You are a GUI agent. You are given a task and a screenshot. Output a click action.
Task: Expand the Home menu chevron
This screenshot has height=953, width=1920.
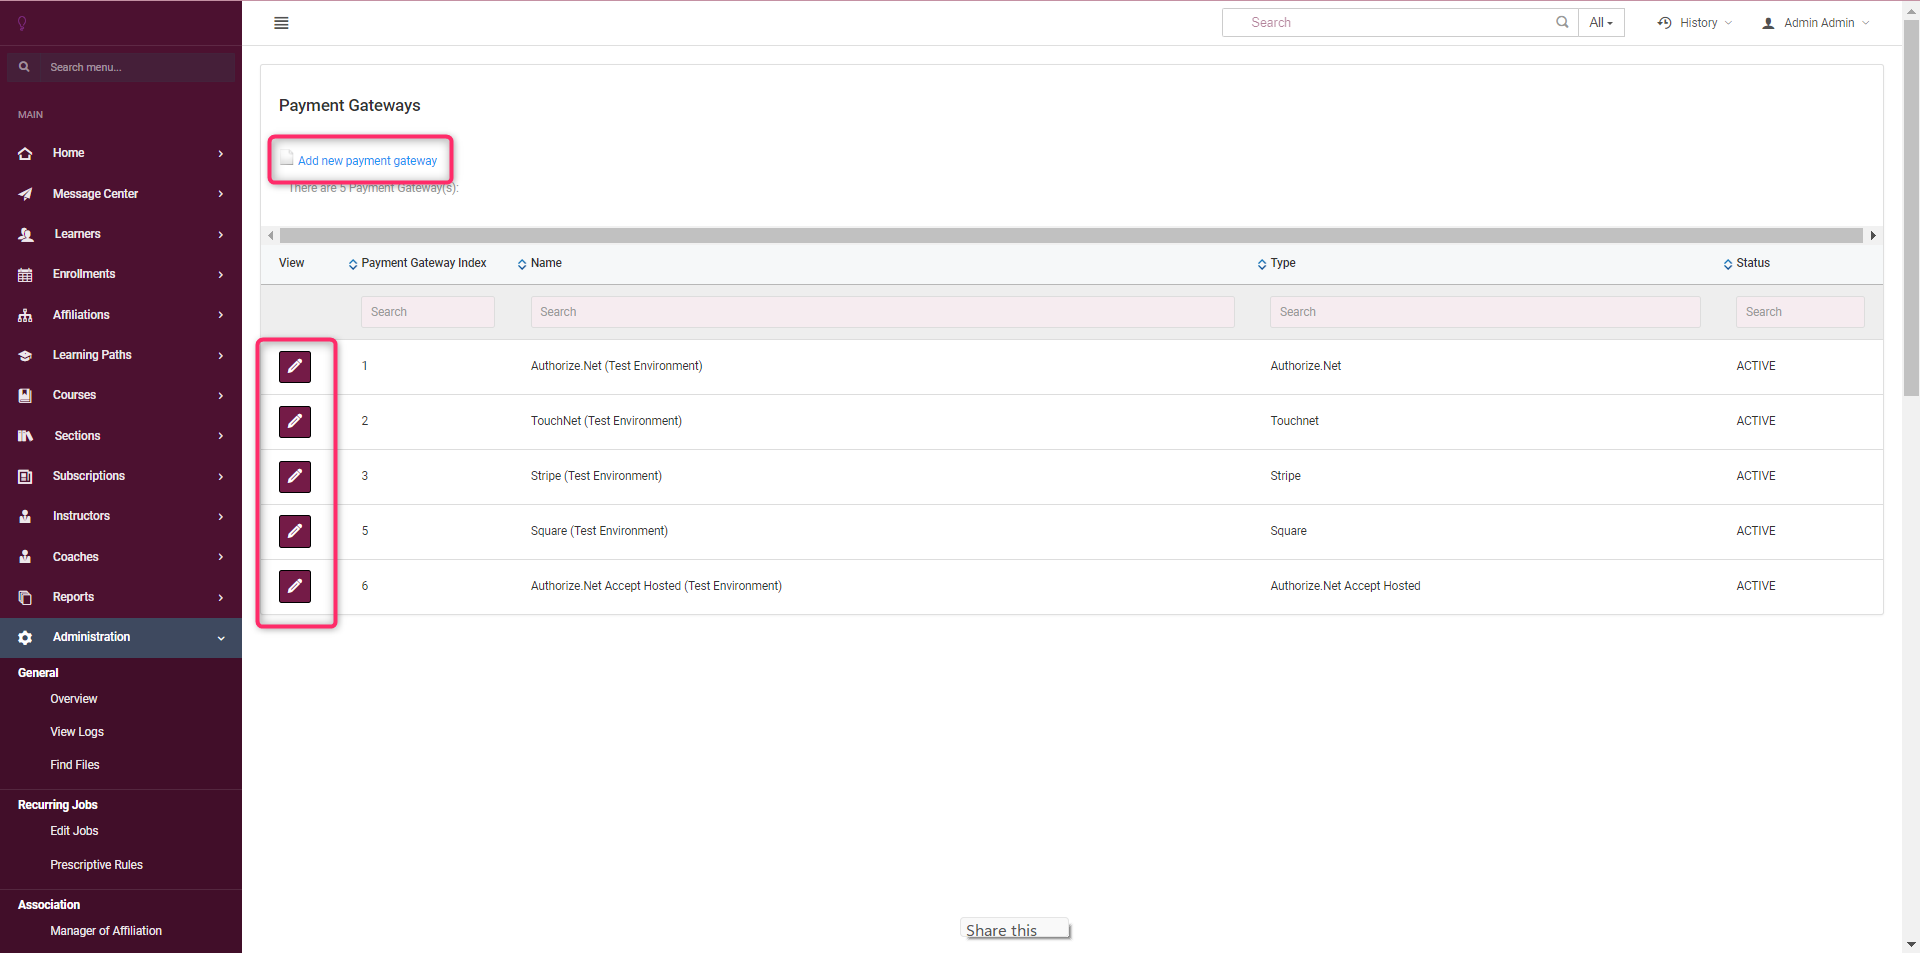click(221, 153)
